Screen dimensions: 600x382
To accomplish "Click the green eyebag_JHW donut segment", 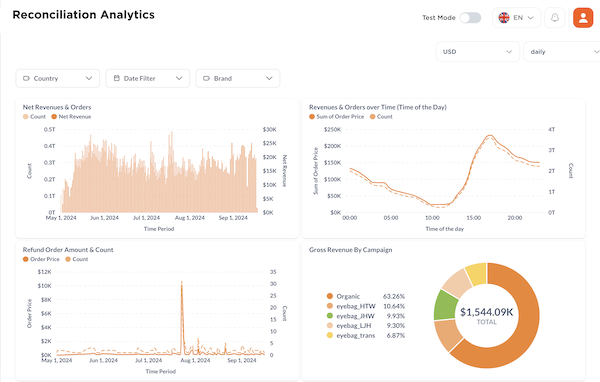I will (x=445, y=305).
